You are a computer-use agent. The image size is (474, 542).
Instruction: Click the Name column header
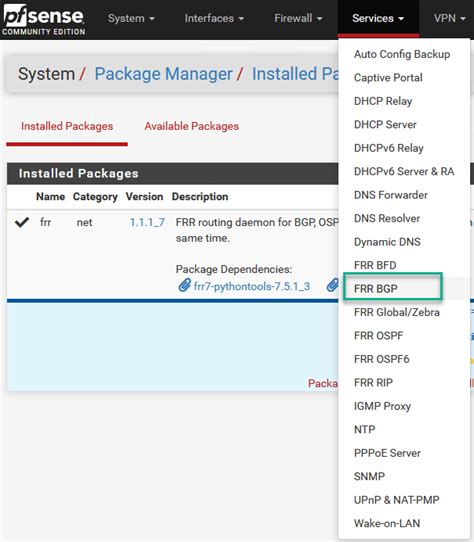click(x=50, y=197)
